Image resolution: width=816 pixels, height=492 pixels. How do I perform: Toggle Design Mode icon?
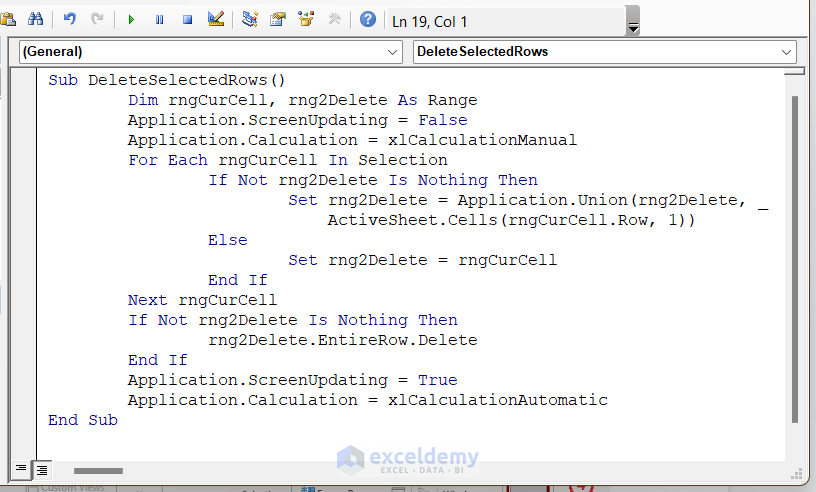(215, 20)
